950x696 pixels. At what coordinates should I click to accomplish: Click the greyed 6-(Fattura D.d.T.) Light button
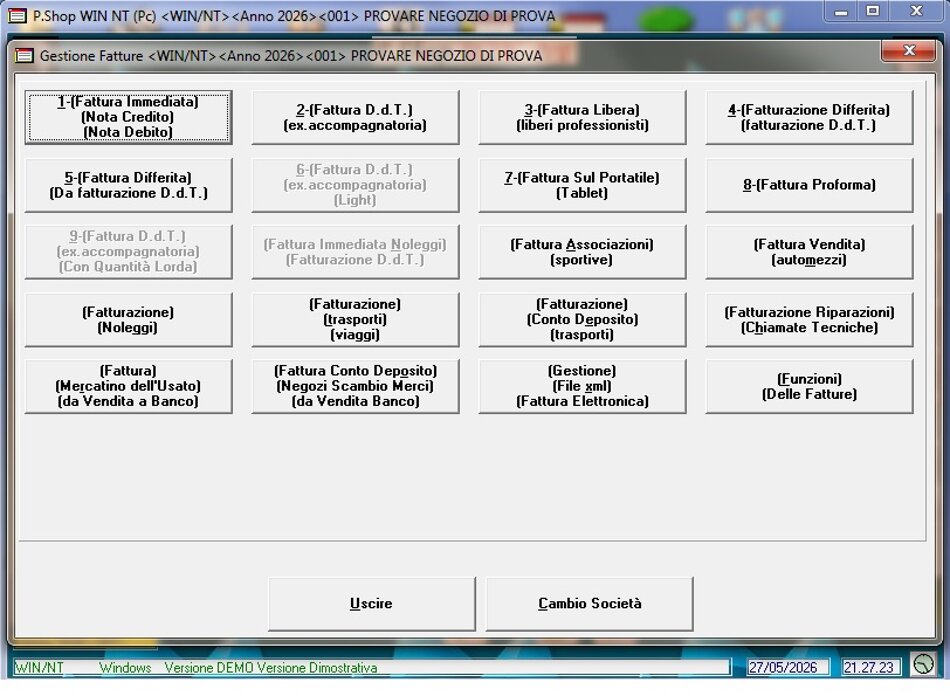[x=355, y=185]
